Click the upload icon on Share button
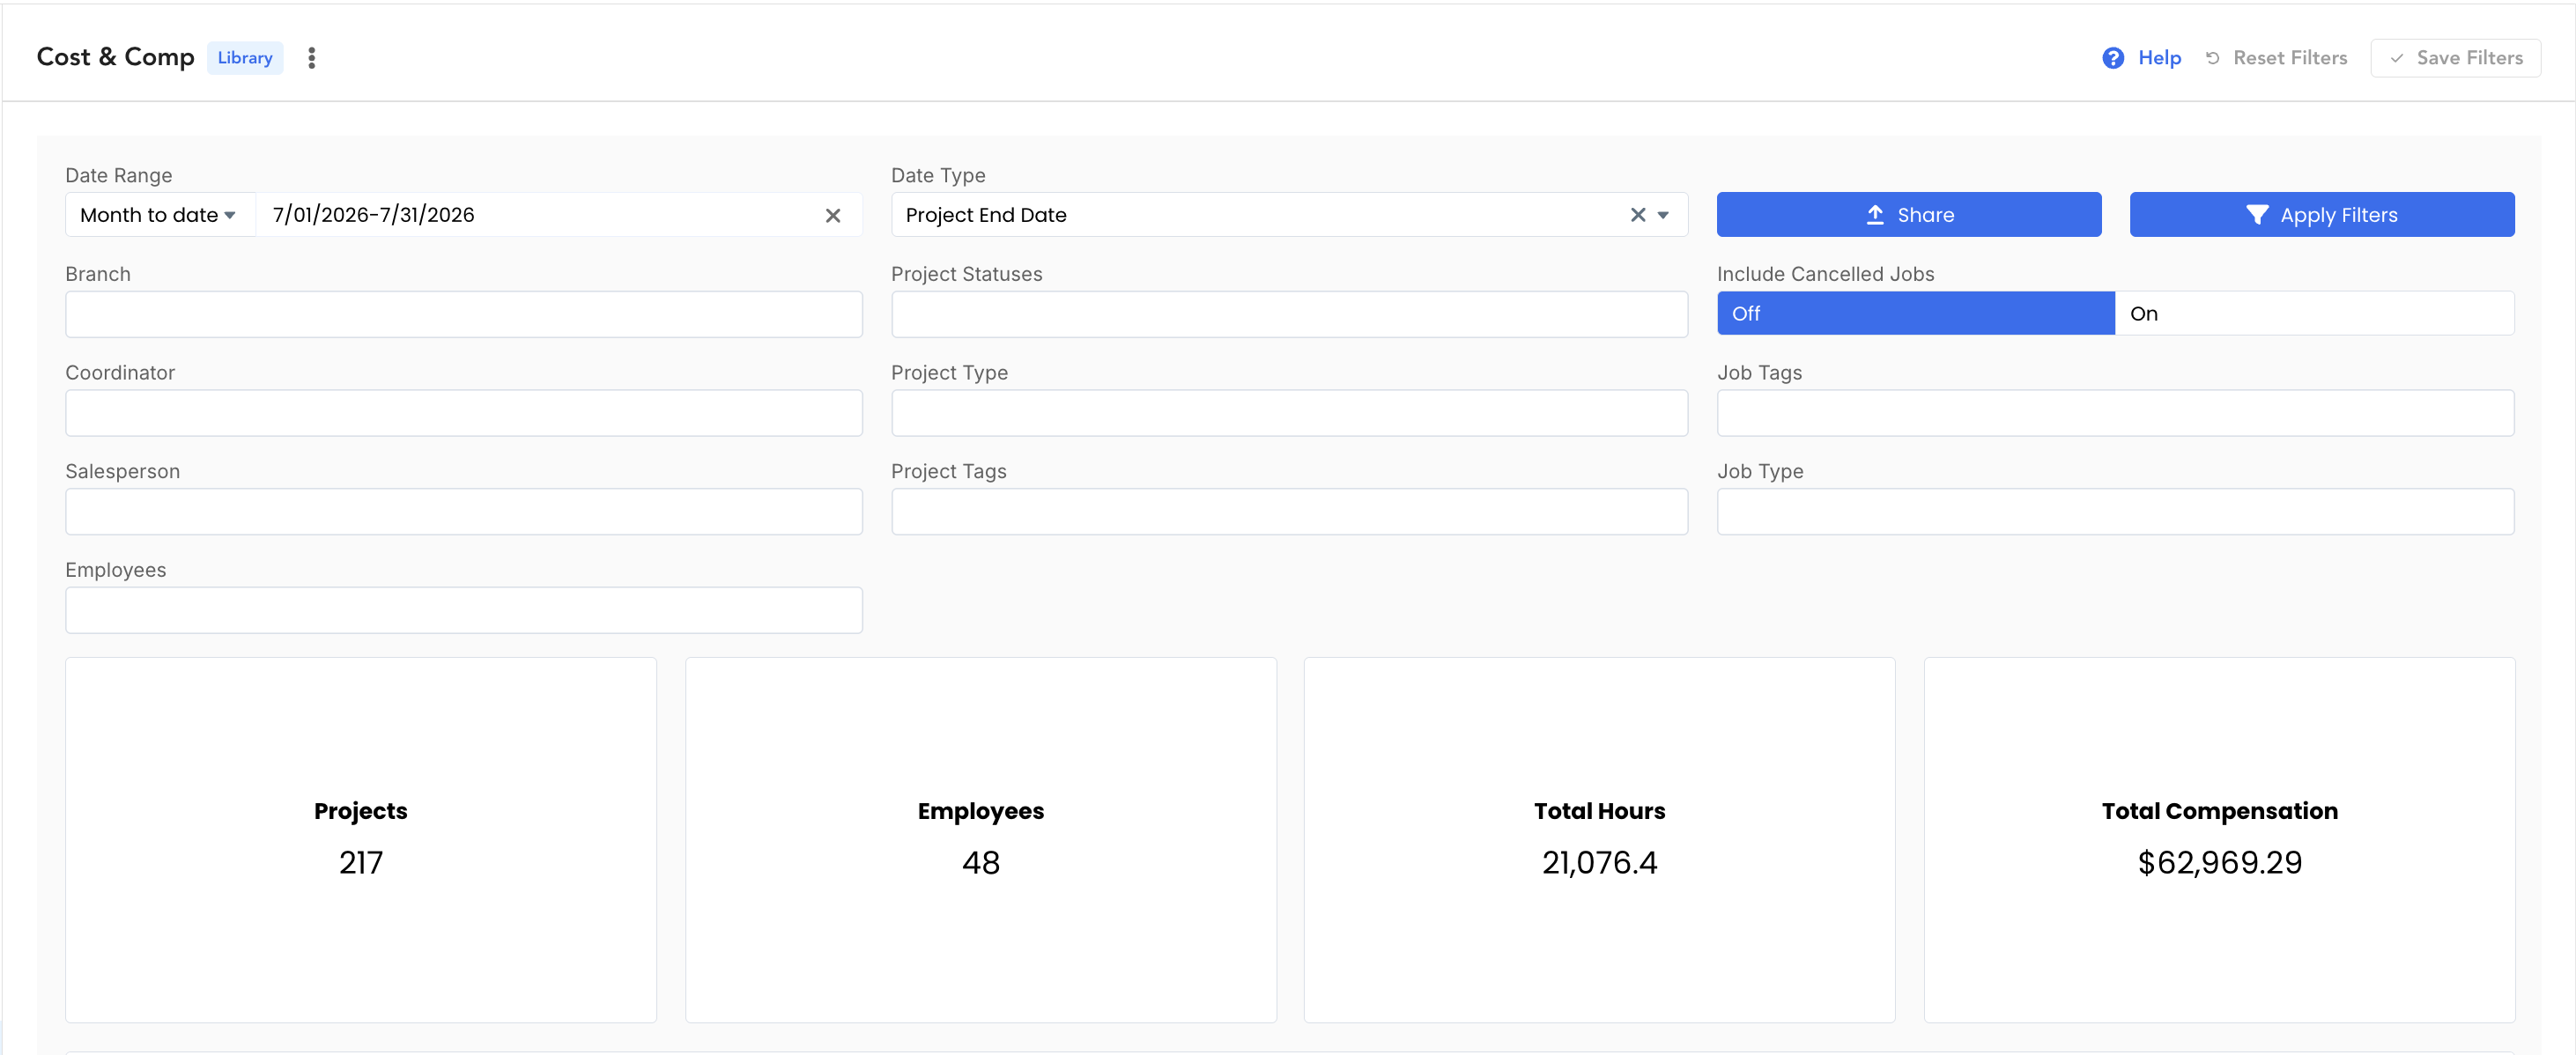Image resolution: width=2576 pixels, height=1055 pixels. [x=1875, y=215]
